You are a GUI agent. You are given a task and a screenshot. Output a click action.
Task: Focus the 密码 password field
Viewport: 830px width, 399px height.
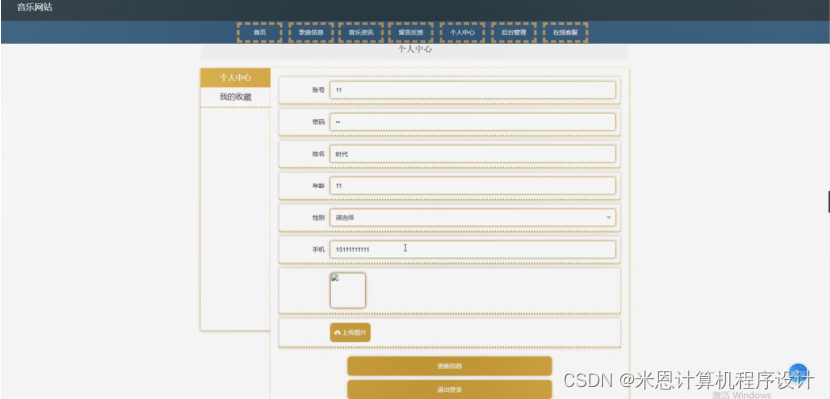(473, 122)
